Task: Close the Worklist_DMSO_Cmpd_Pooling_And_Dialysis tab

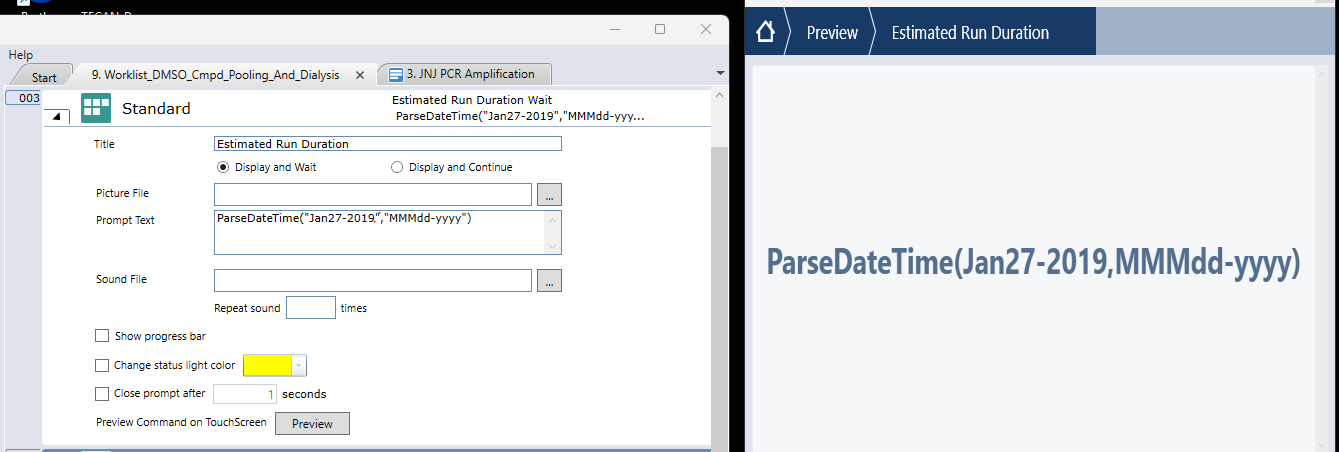Action: (360, 75)
